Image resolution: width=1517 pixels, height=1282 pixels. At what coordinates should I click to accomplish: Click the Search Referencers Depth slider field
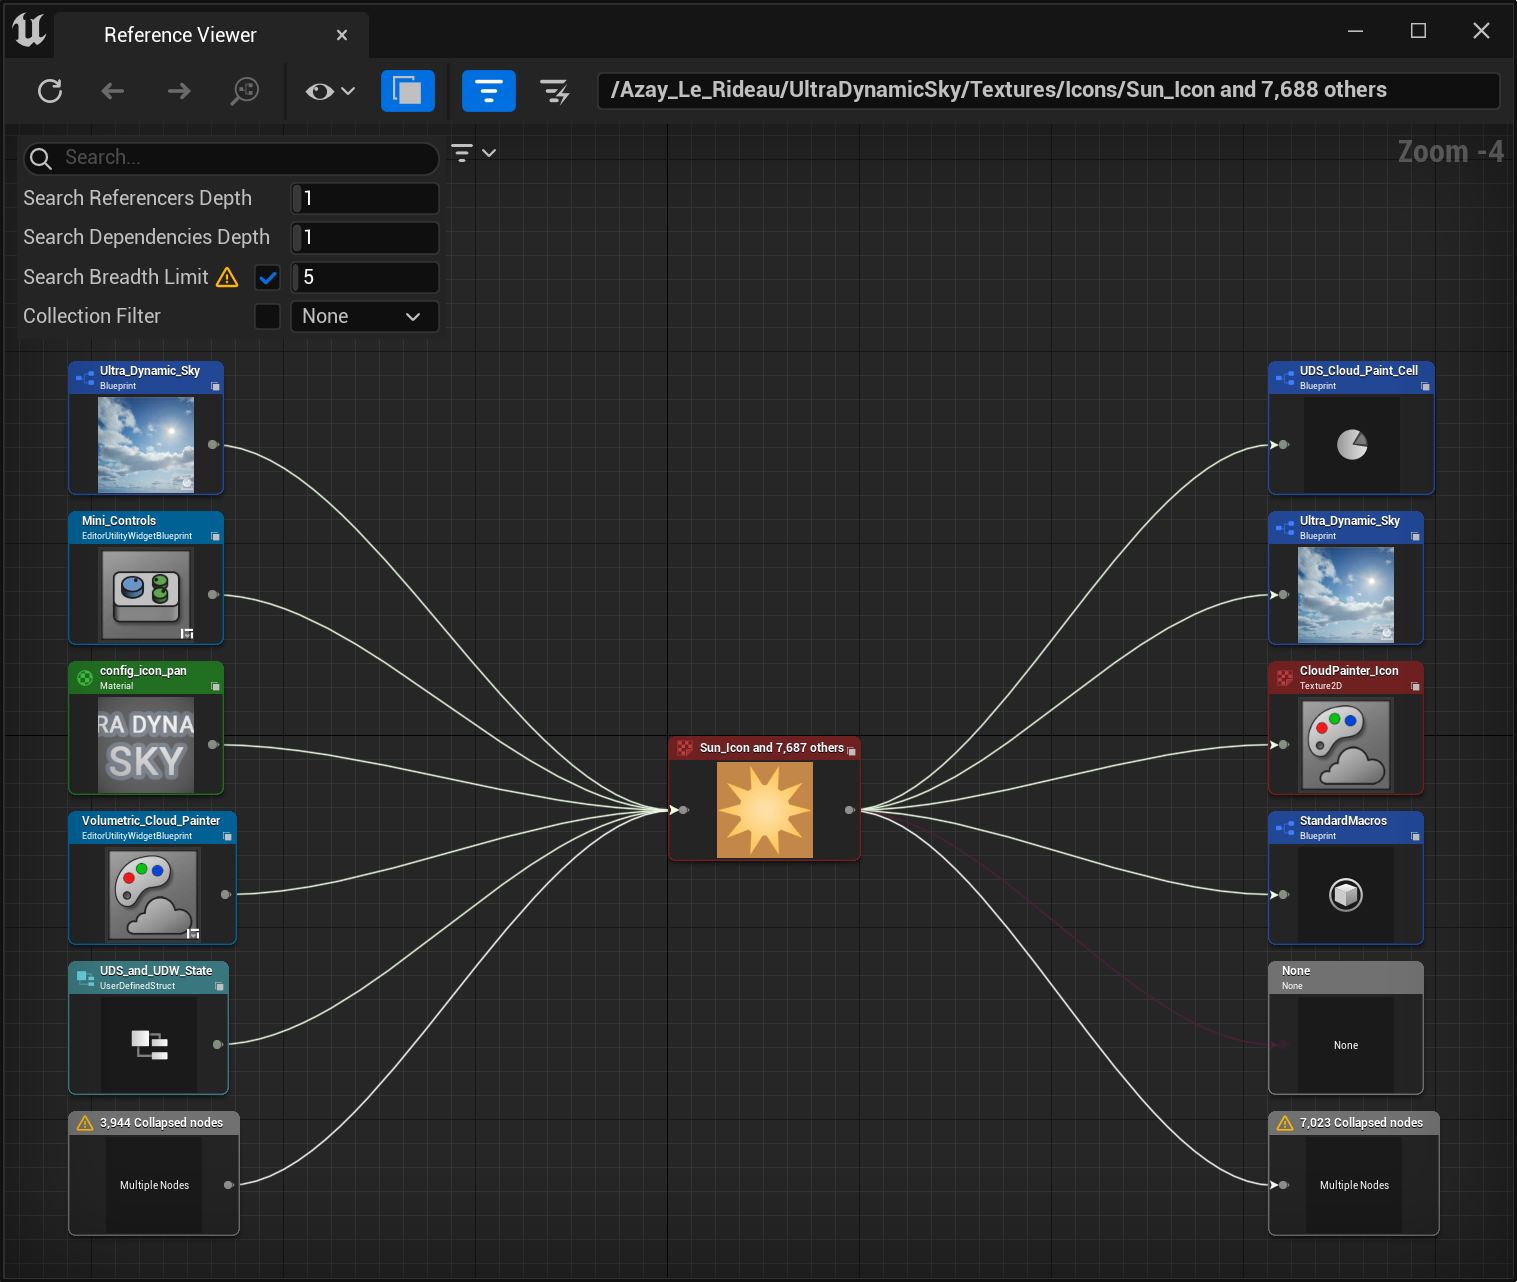point(365,198)
